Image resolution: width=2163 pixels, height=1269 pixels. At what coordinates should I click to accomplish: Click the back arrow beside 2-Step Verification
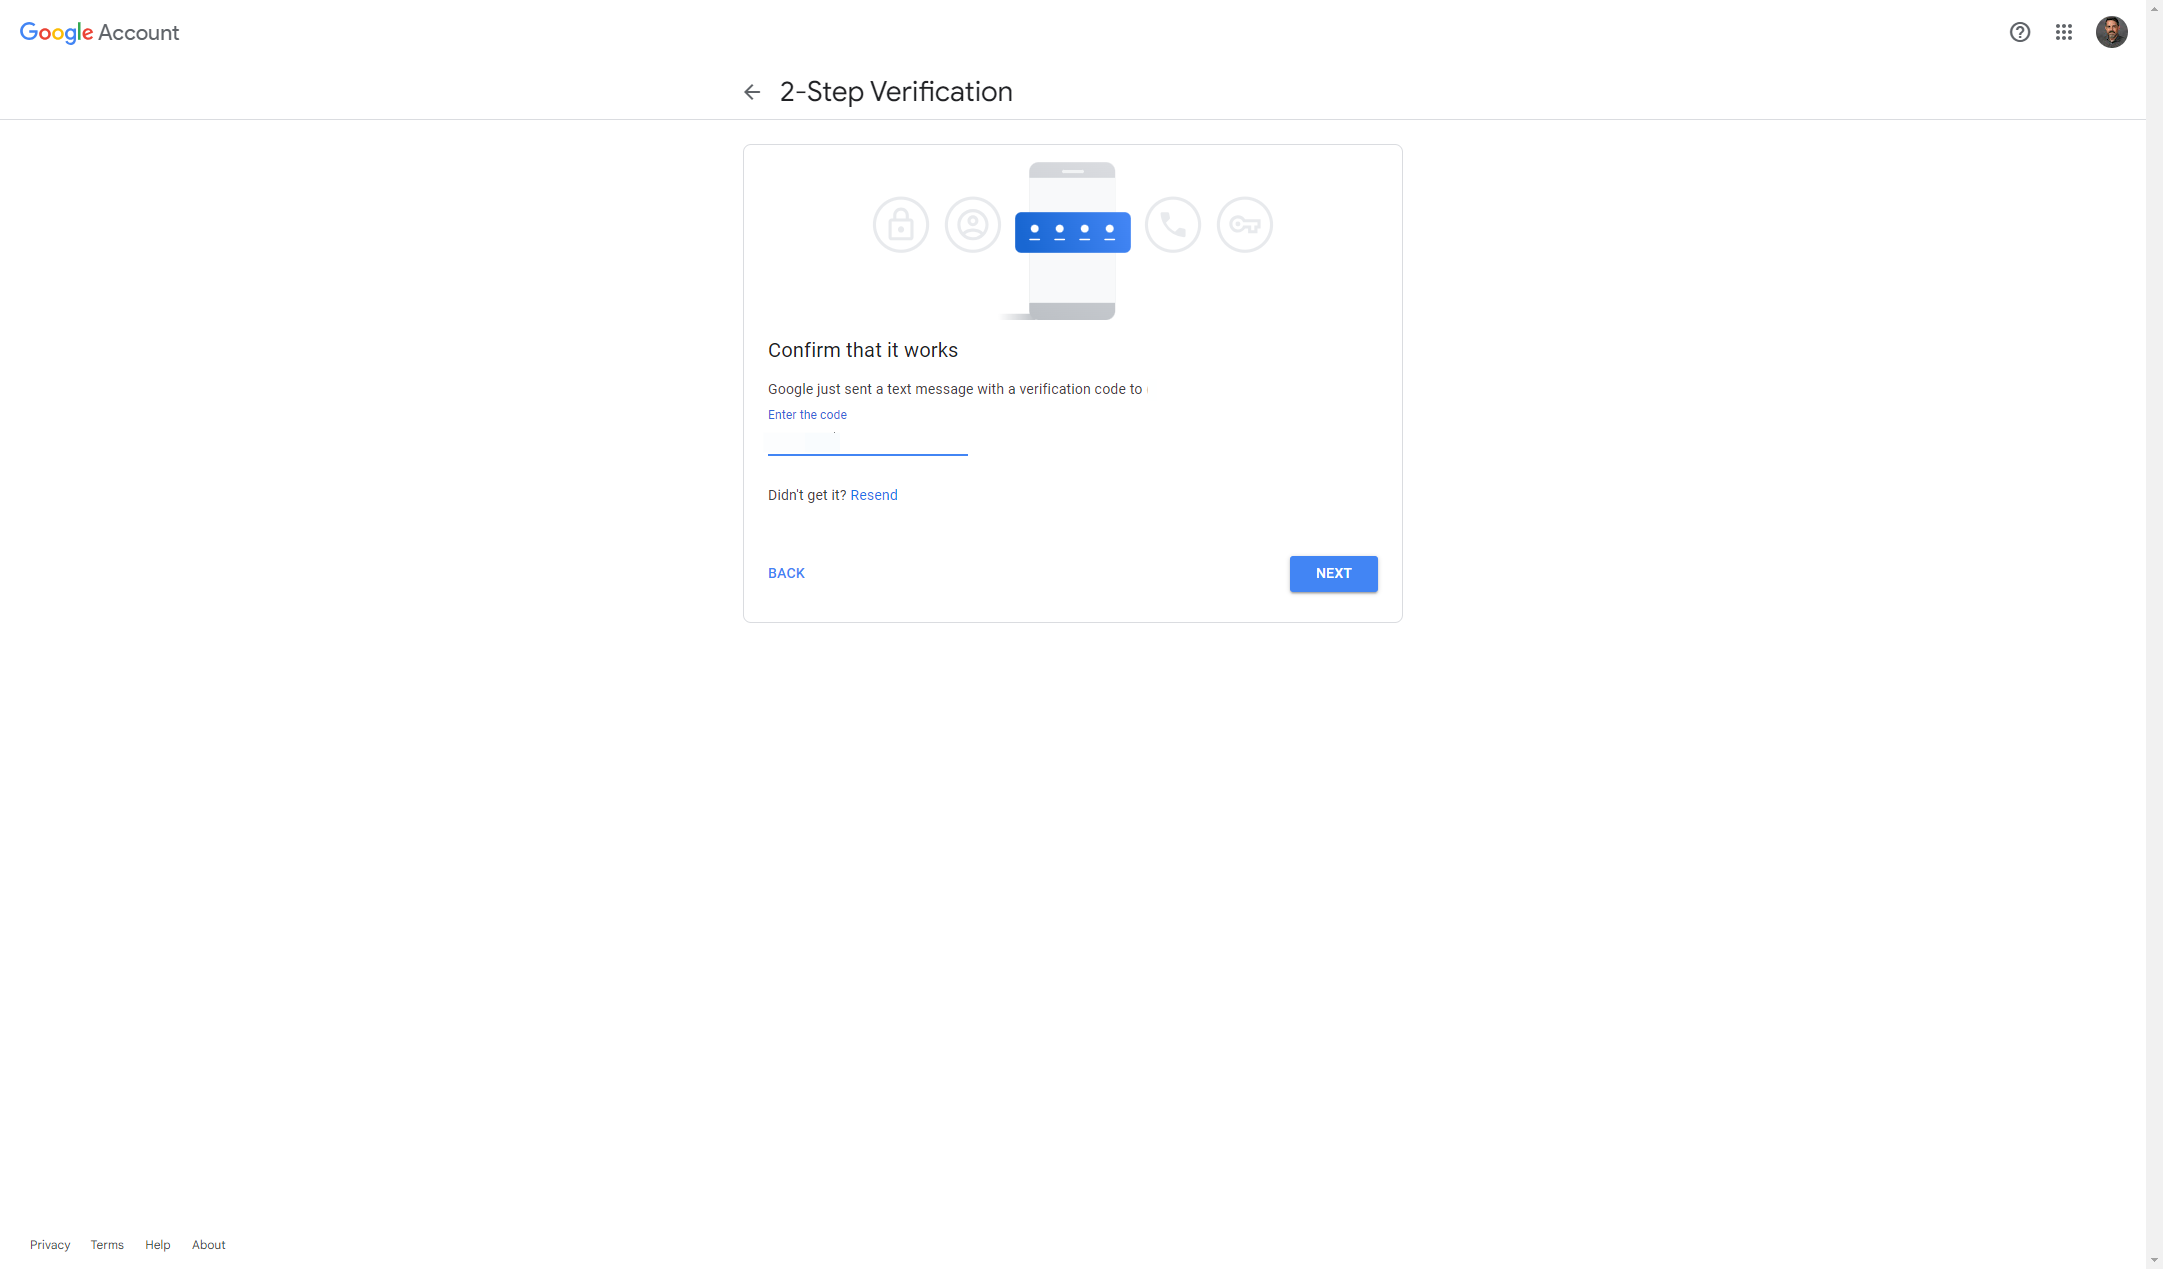click(752, 92)
